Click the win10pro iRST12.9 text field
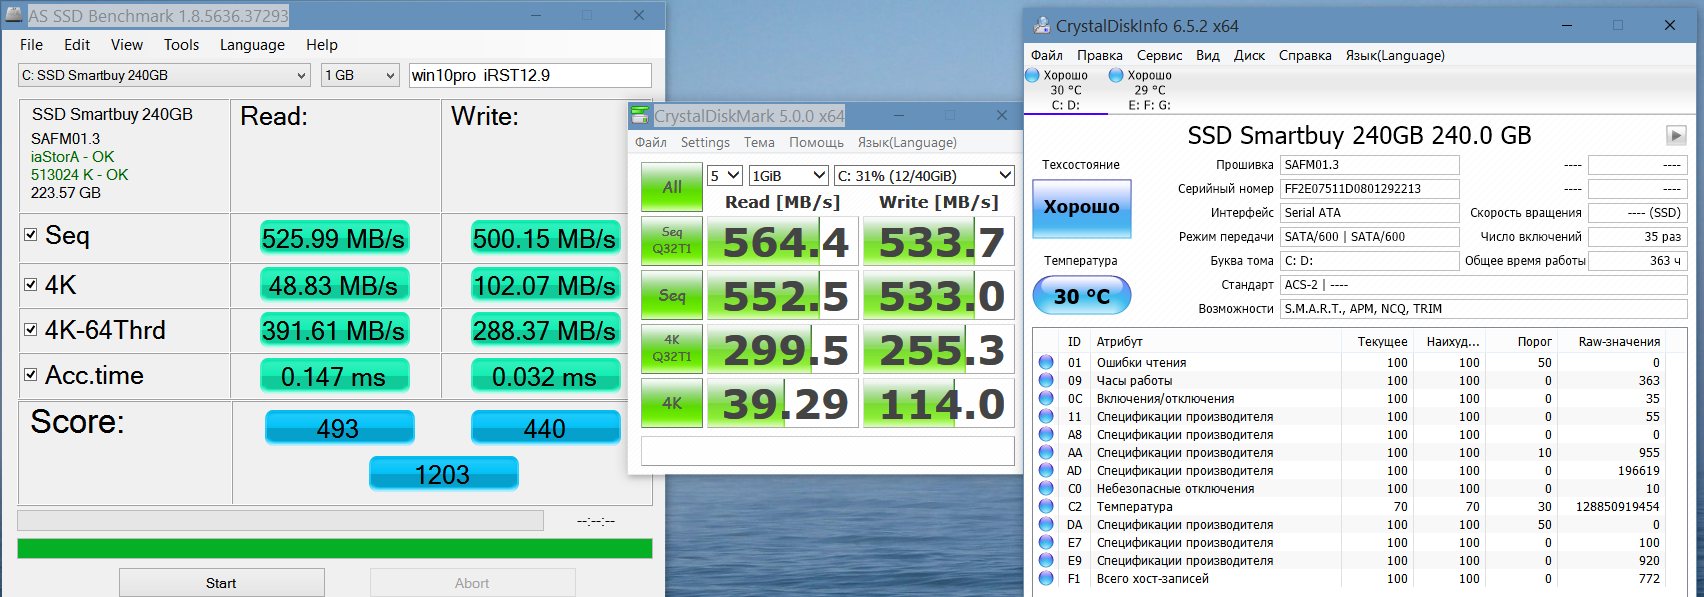 530,75
